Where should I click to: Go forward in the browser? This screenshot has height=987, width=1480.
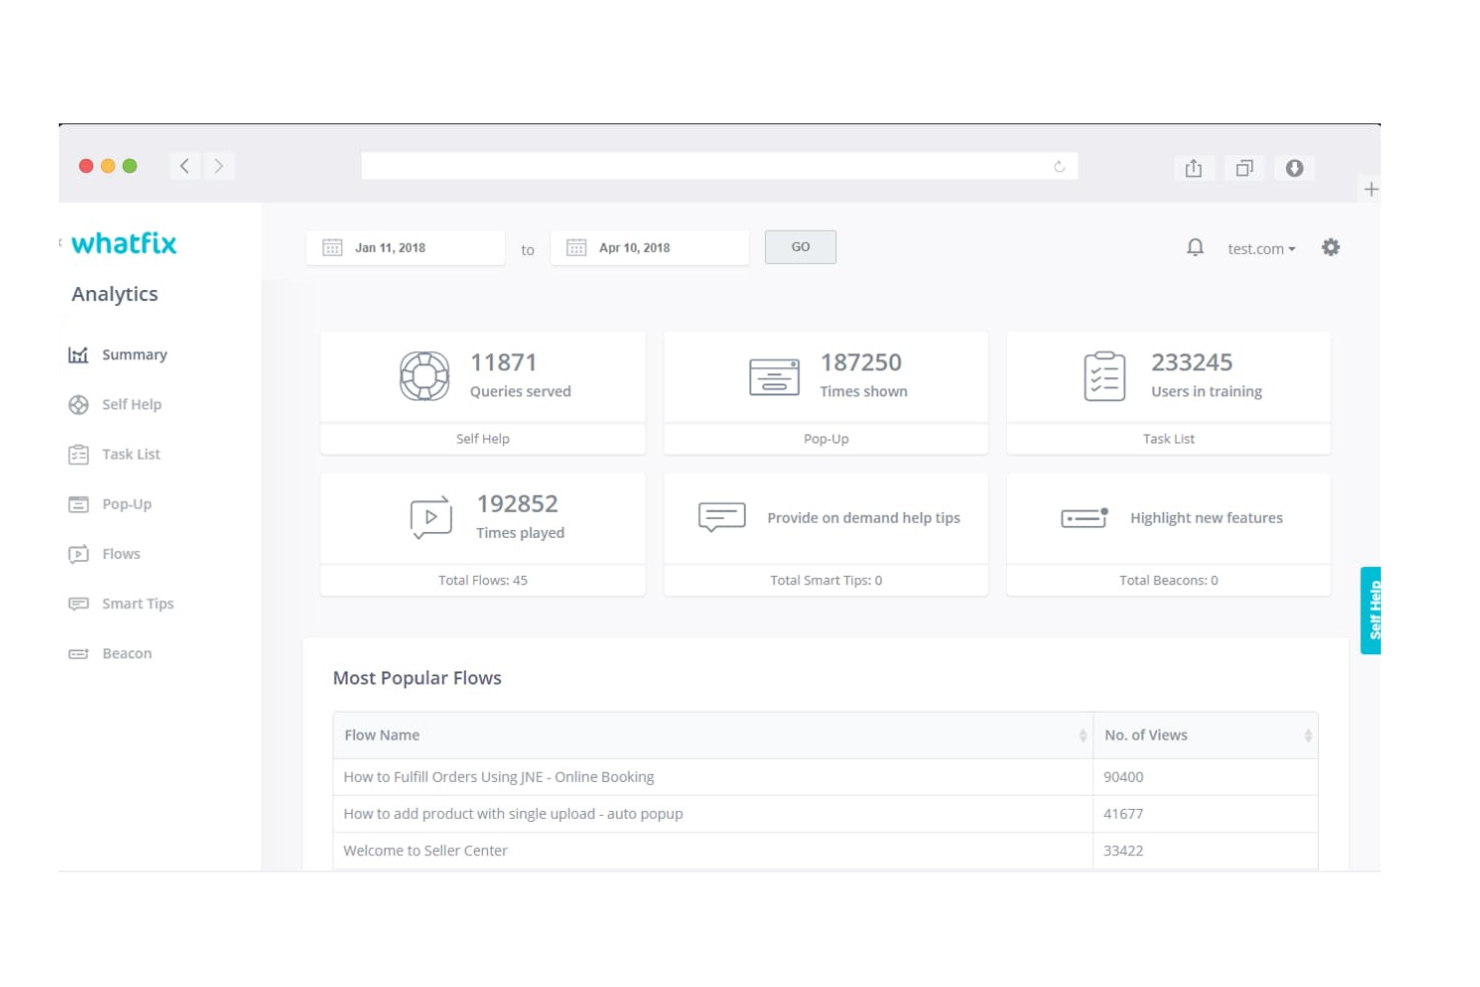click(219, 166)
